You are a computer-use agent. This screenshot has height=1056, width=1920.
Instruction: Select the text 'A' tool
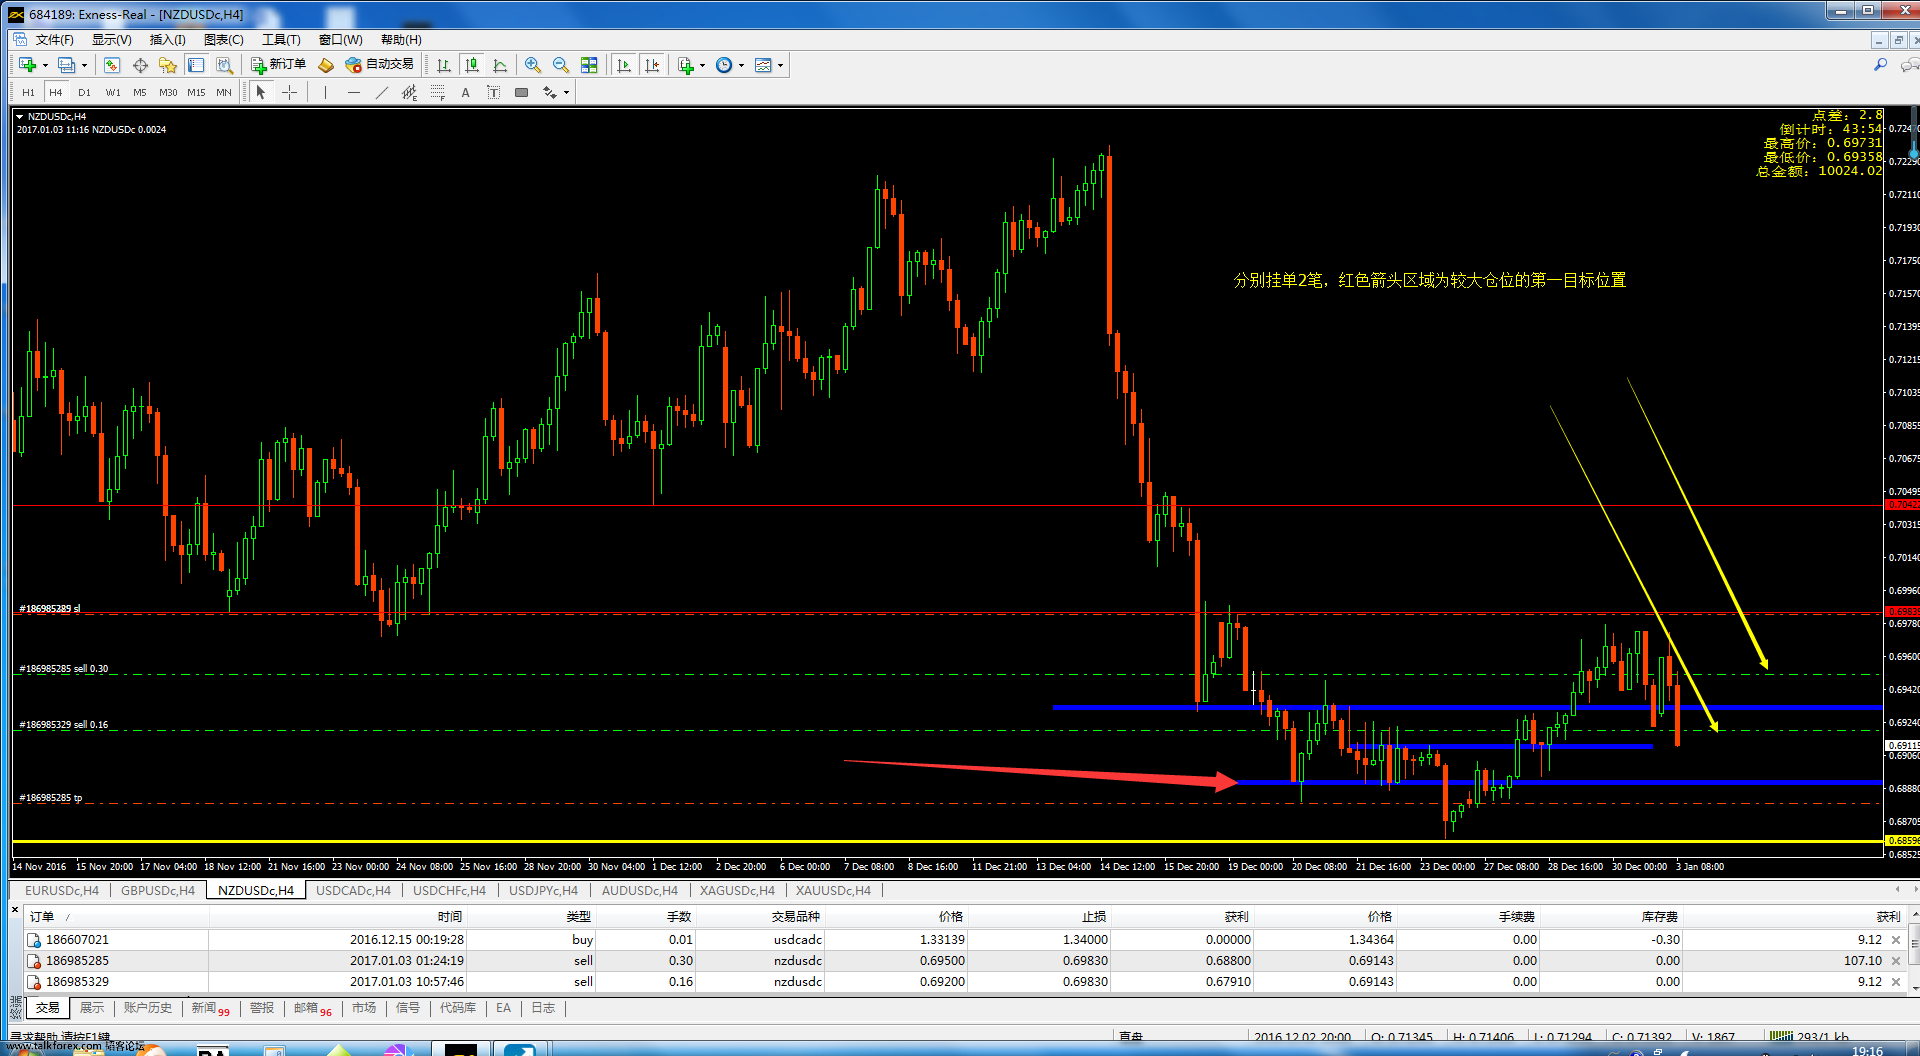(465, 92)
